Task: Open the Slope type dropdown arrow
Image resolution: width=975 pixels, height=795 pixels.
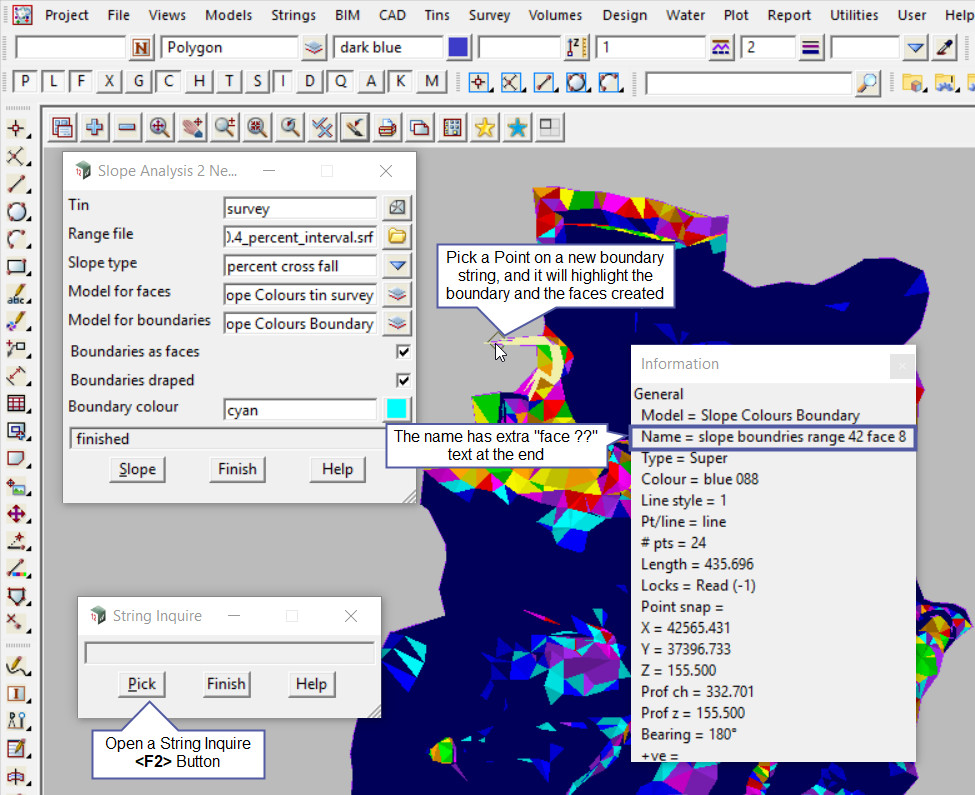Action: coord(397,265)
